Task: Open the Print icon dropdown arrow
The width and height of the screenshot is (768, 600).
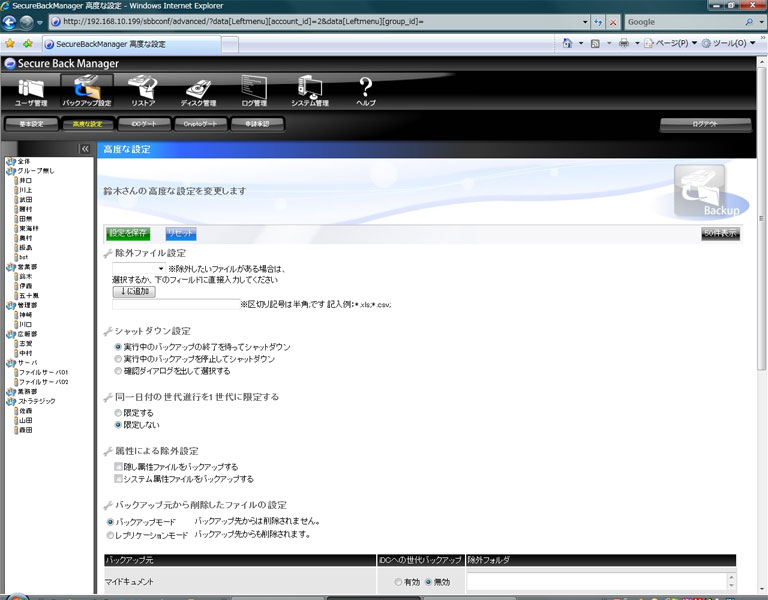Action: (637, 43)
